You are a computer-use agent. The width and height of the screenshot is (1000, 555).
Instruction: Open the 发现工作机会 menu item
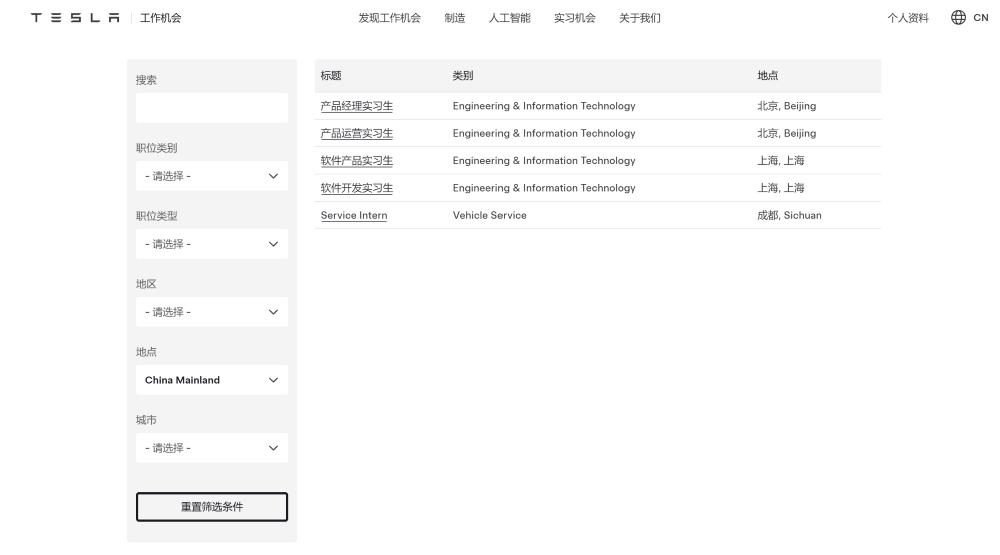[x=389, y=18]
